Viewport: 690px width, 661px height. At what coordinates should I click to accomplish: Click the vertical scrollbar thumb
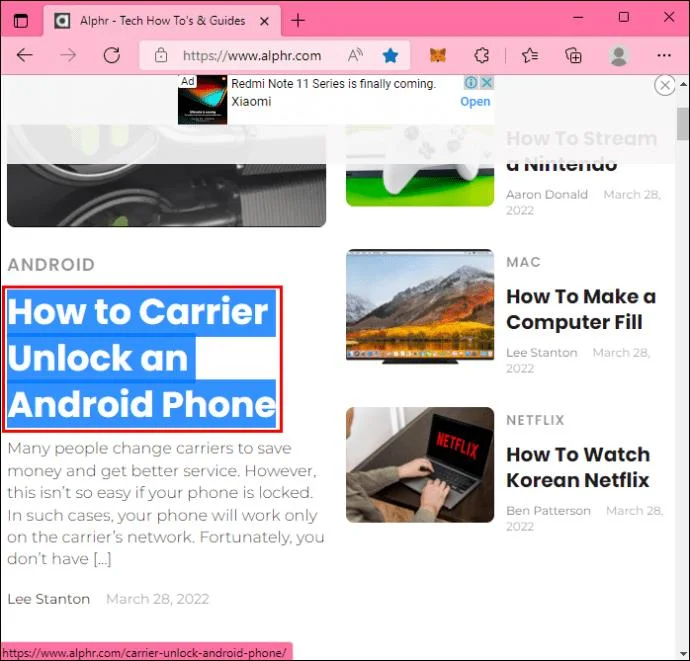(683, 124)
